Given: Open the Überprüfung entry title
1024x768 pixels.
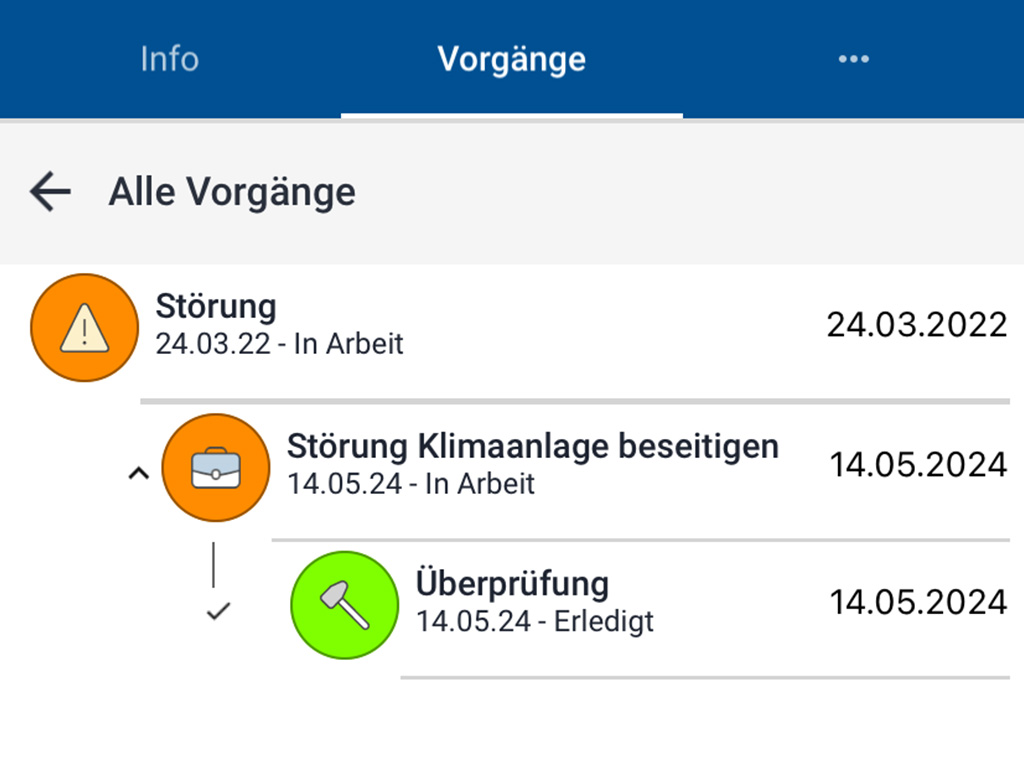Looking at the screenshot, I should 512,583.
